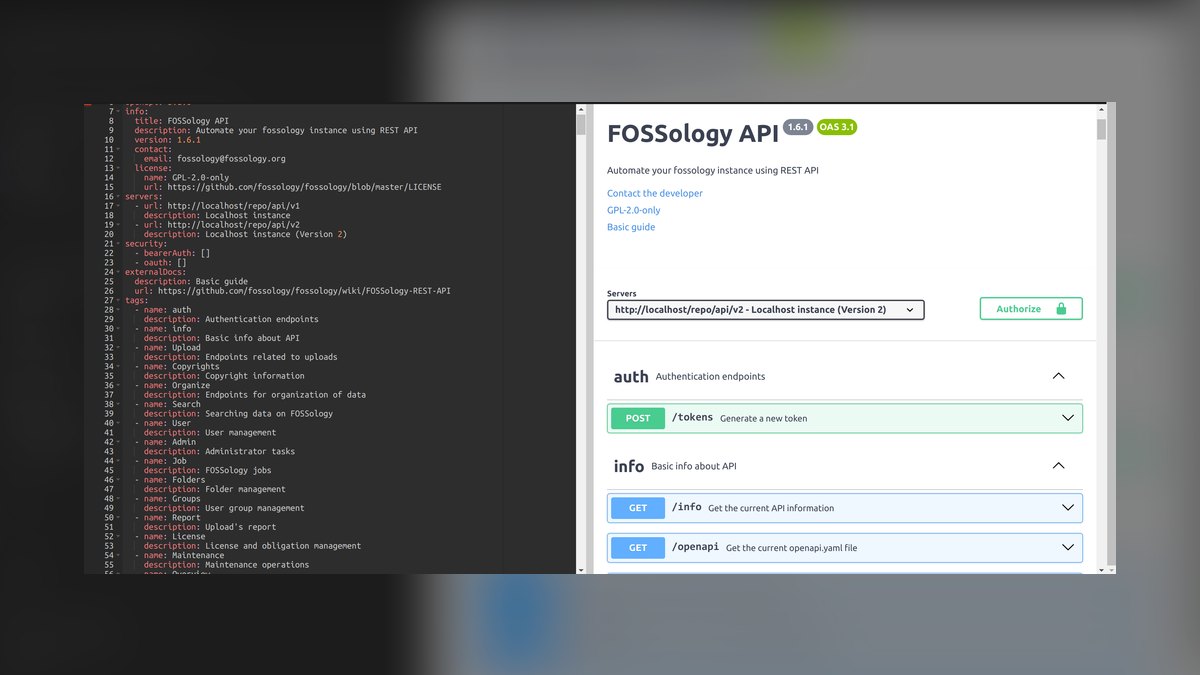Fold the contact block at line 11

tap(120, 149)
